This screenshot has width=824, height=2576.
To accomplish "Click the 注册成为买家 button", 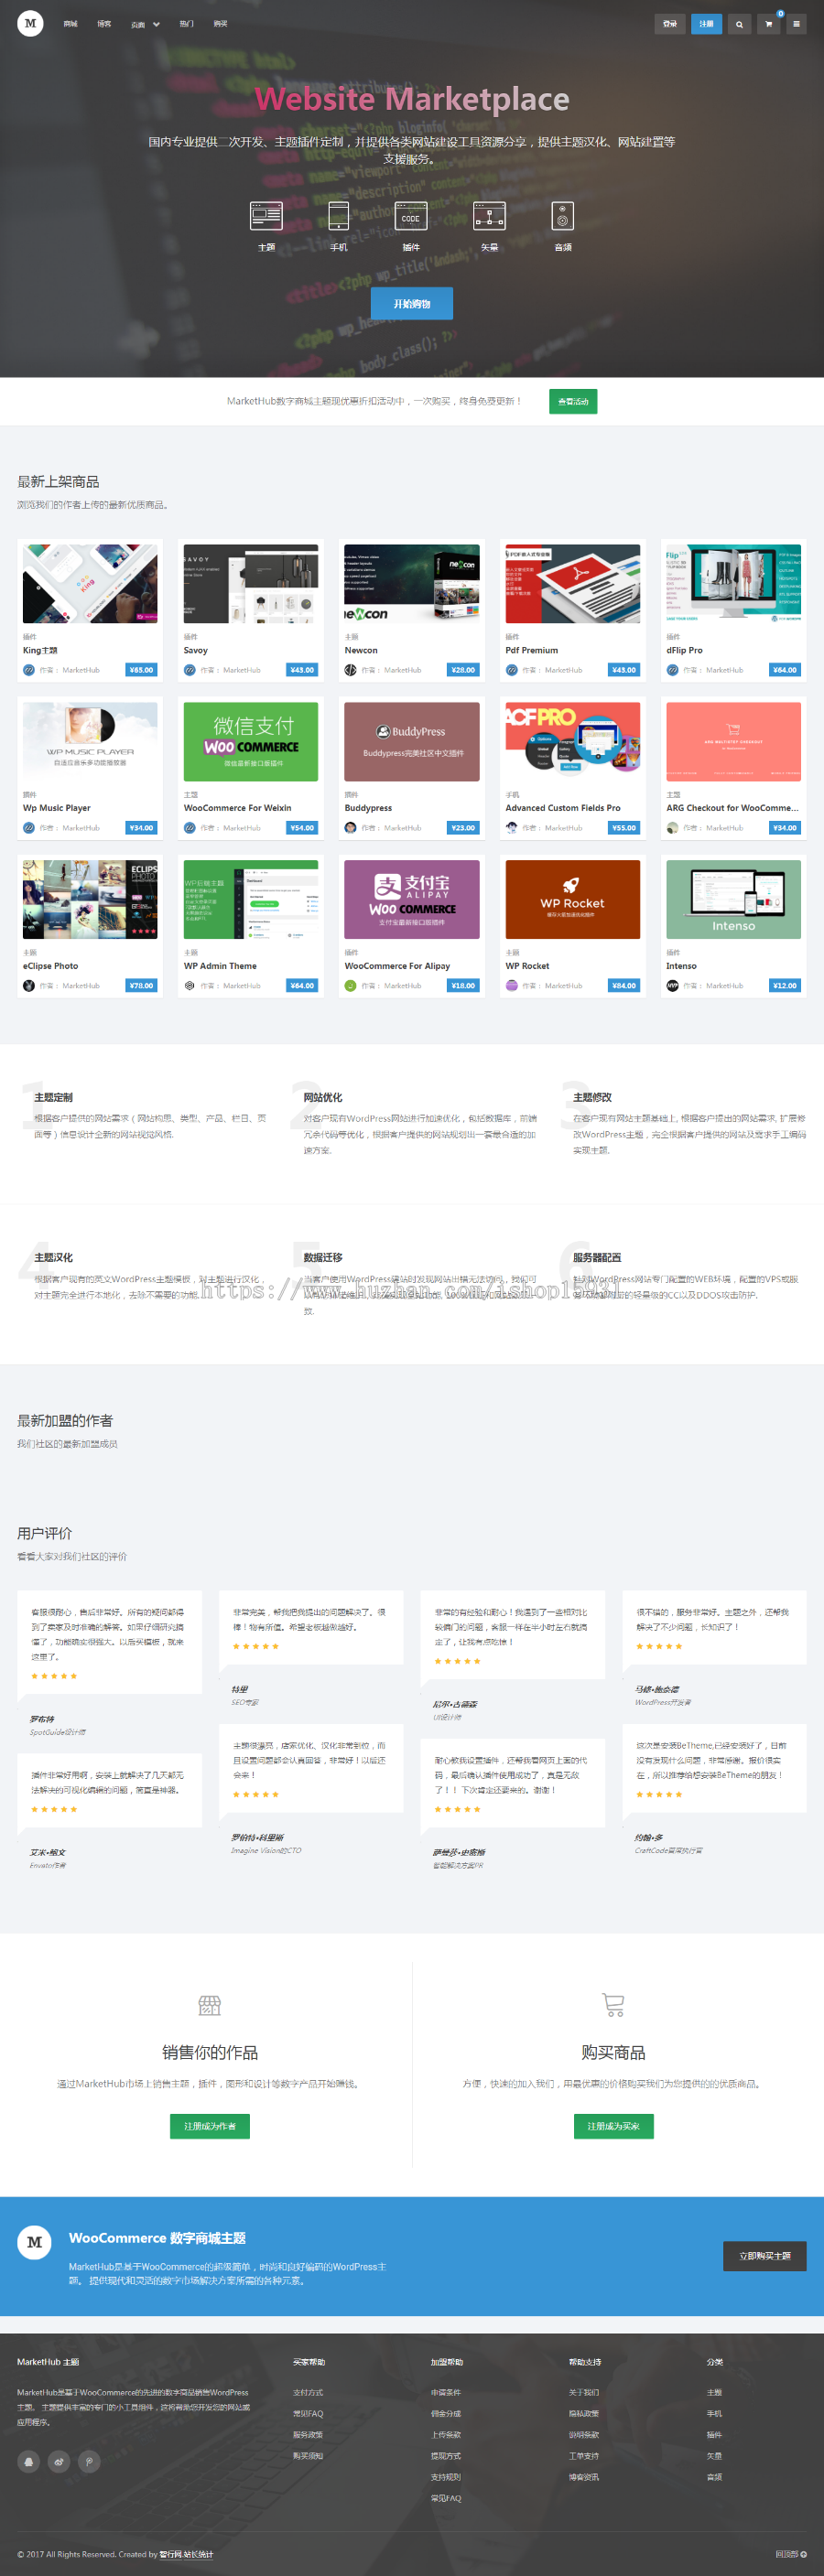I will click(x=613, y=2126).
